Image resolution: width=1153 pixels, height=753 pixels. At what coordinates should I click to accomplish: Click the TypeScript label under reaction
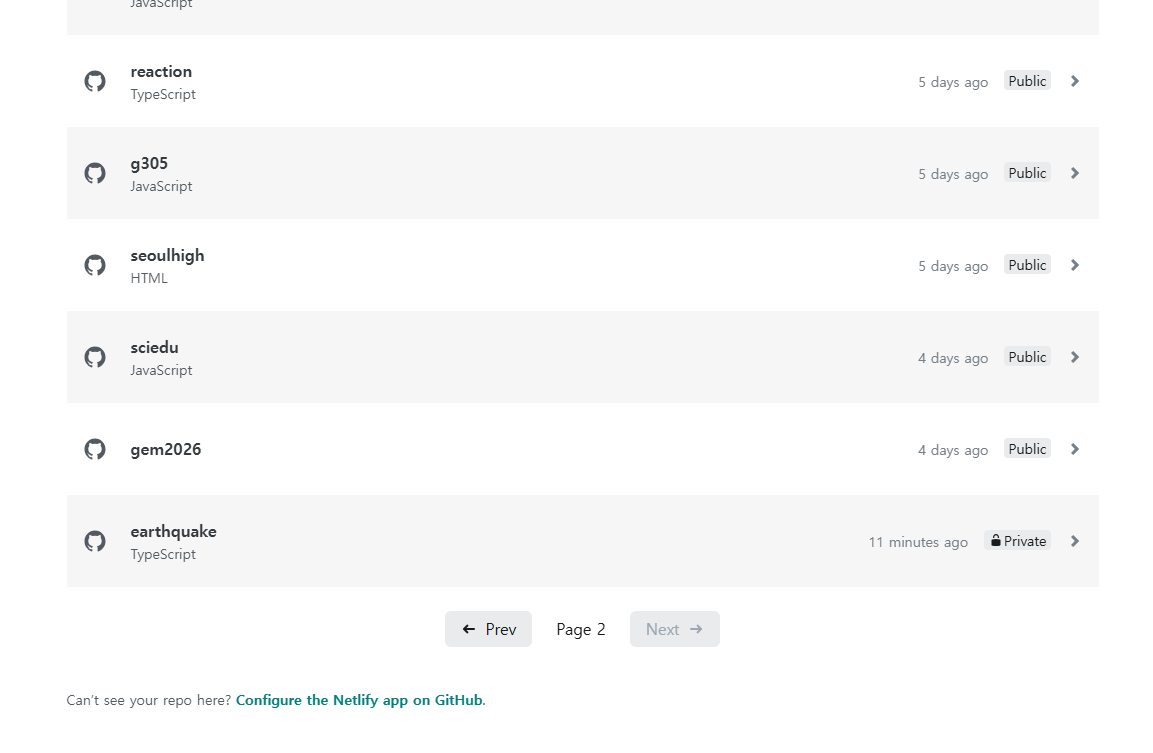163,94
